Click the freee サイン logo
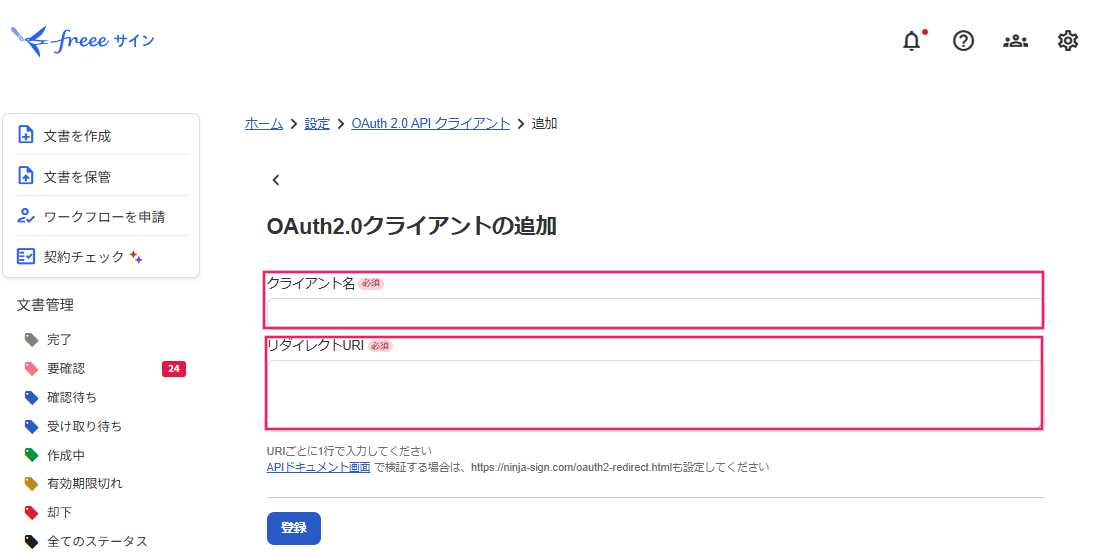Image resolution: width=1096 pixels, height=553 pixels. [x=82, y=41]
